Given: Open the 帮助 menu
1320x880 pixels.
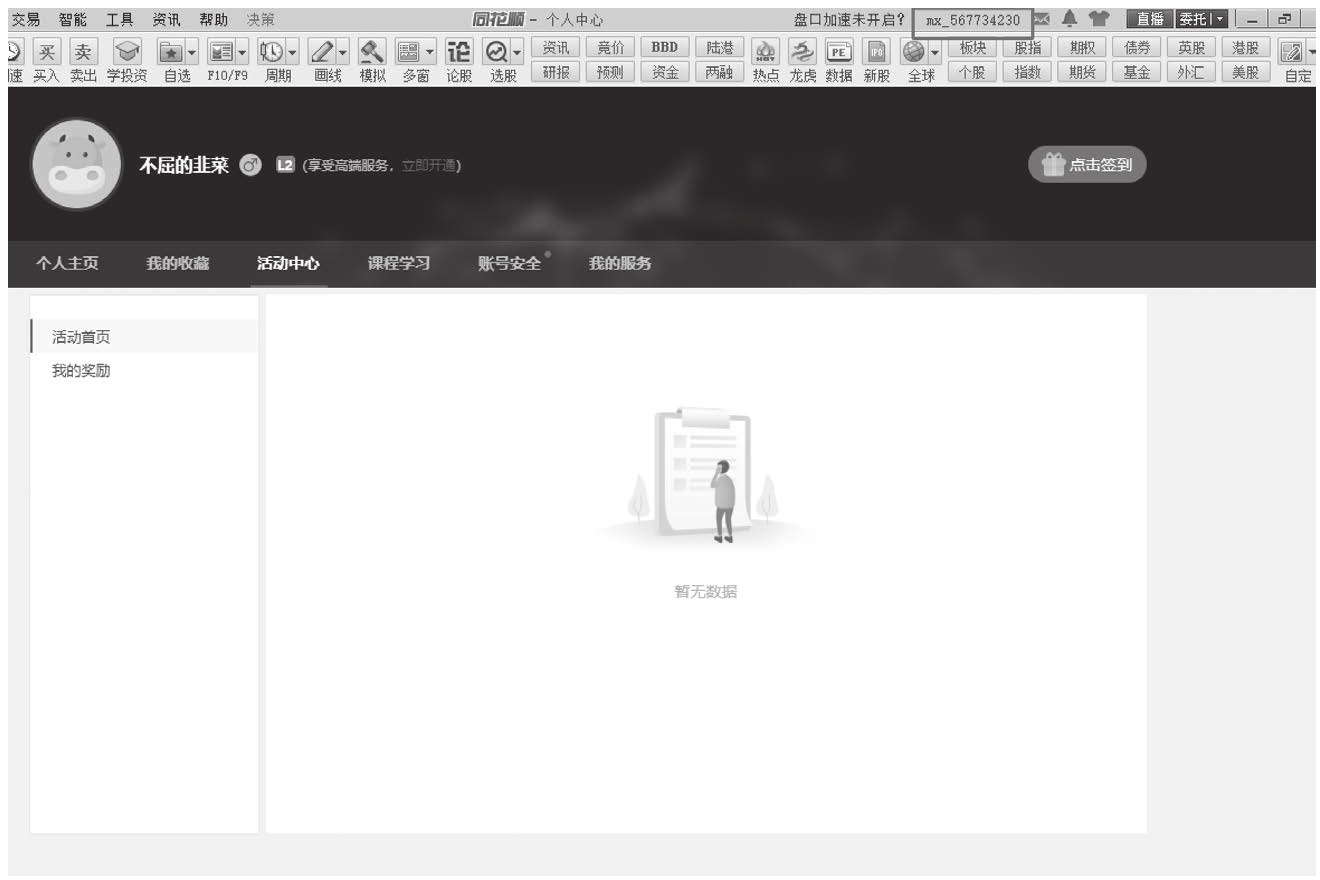Looking at the screenshot, I should click(x=214, y=19).
